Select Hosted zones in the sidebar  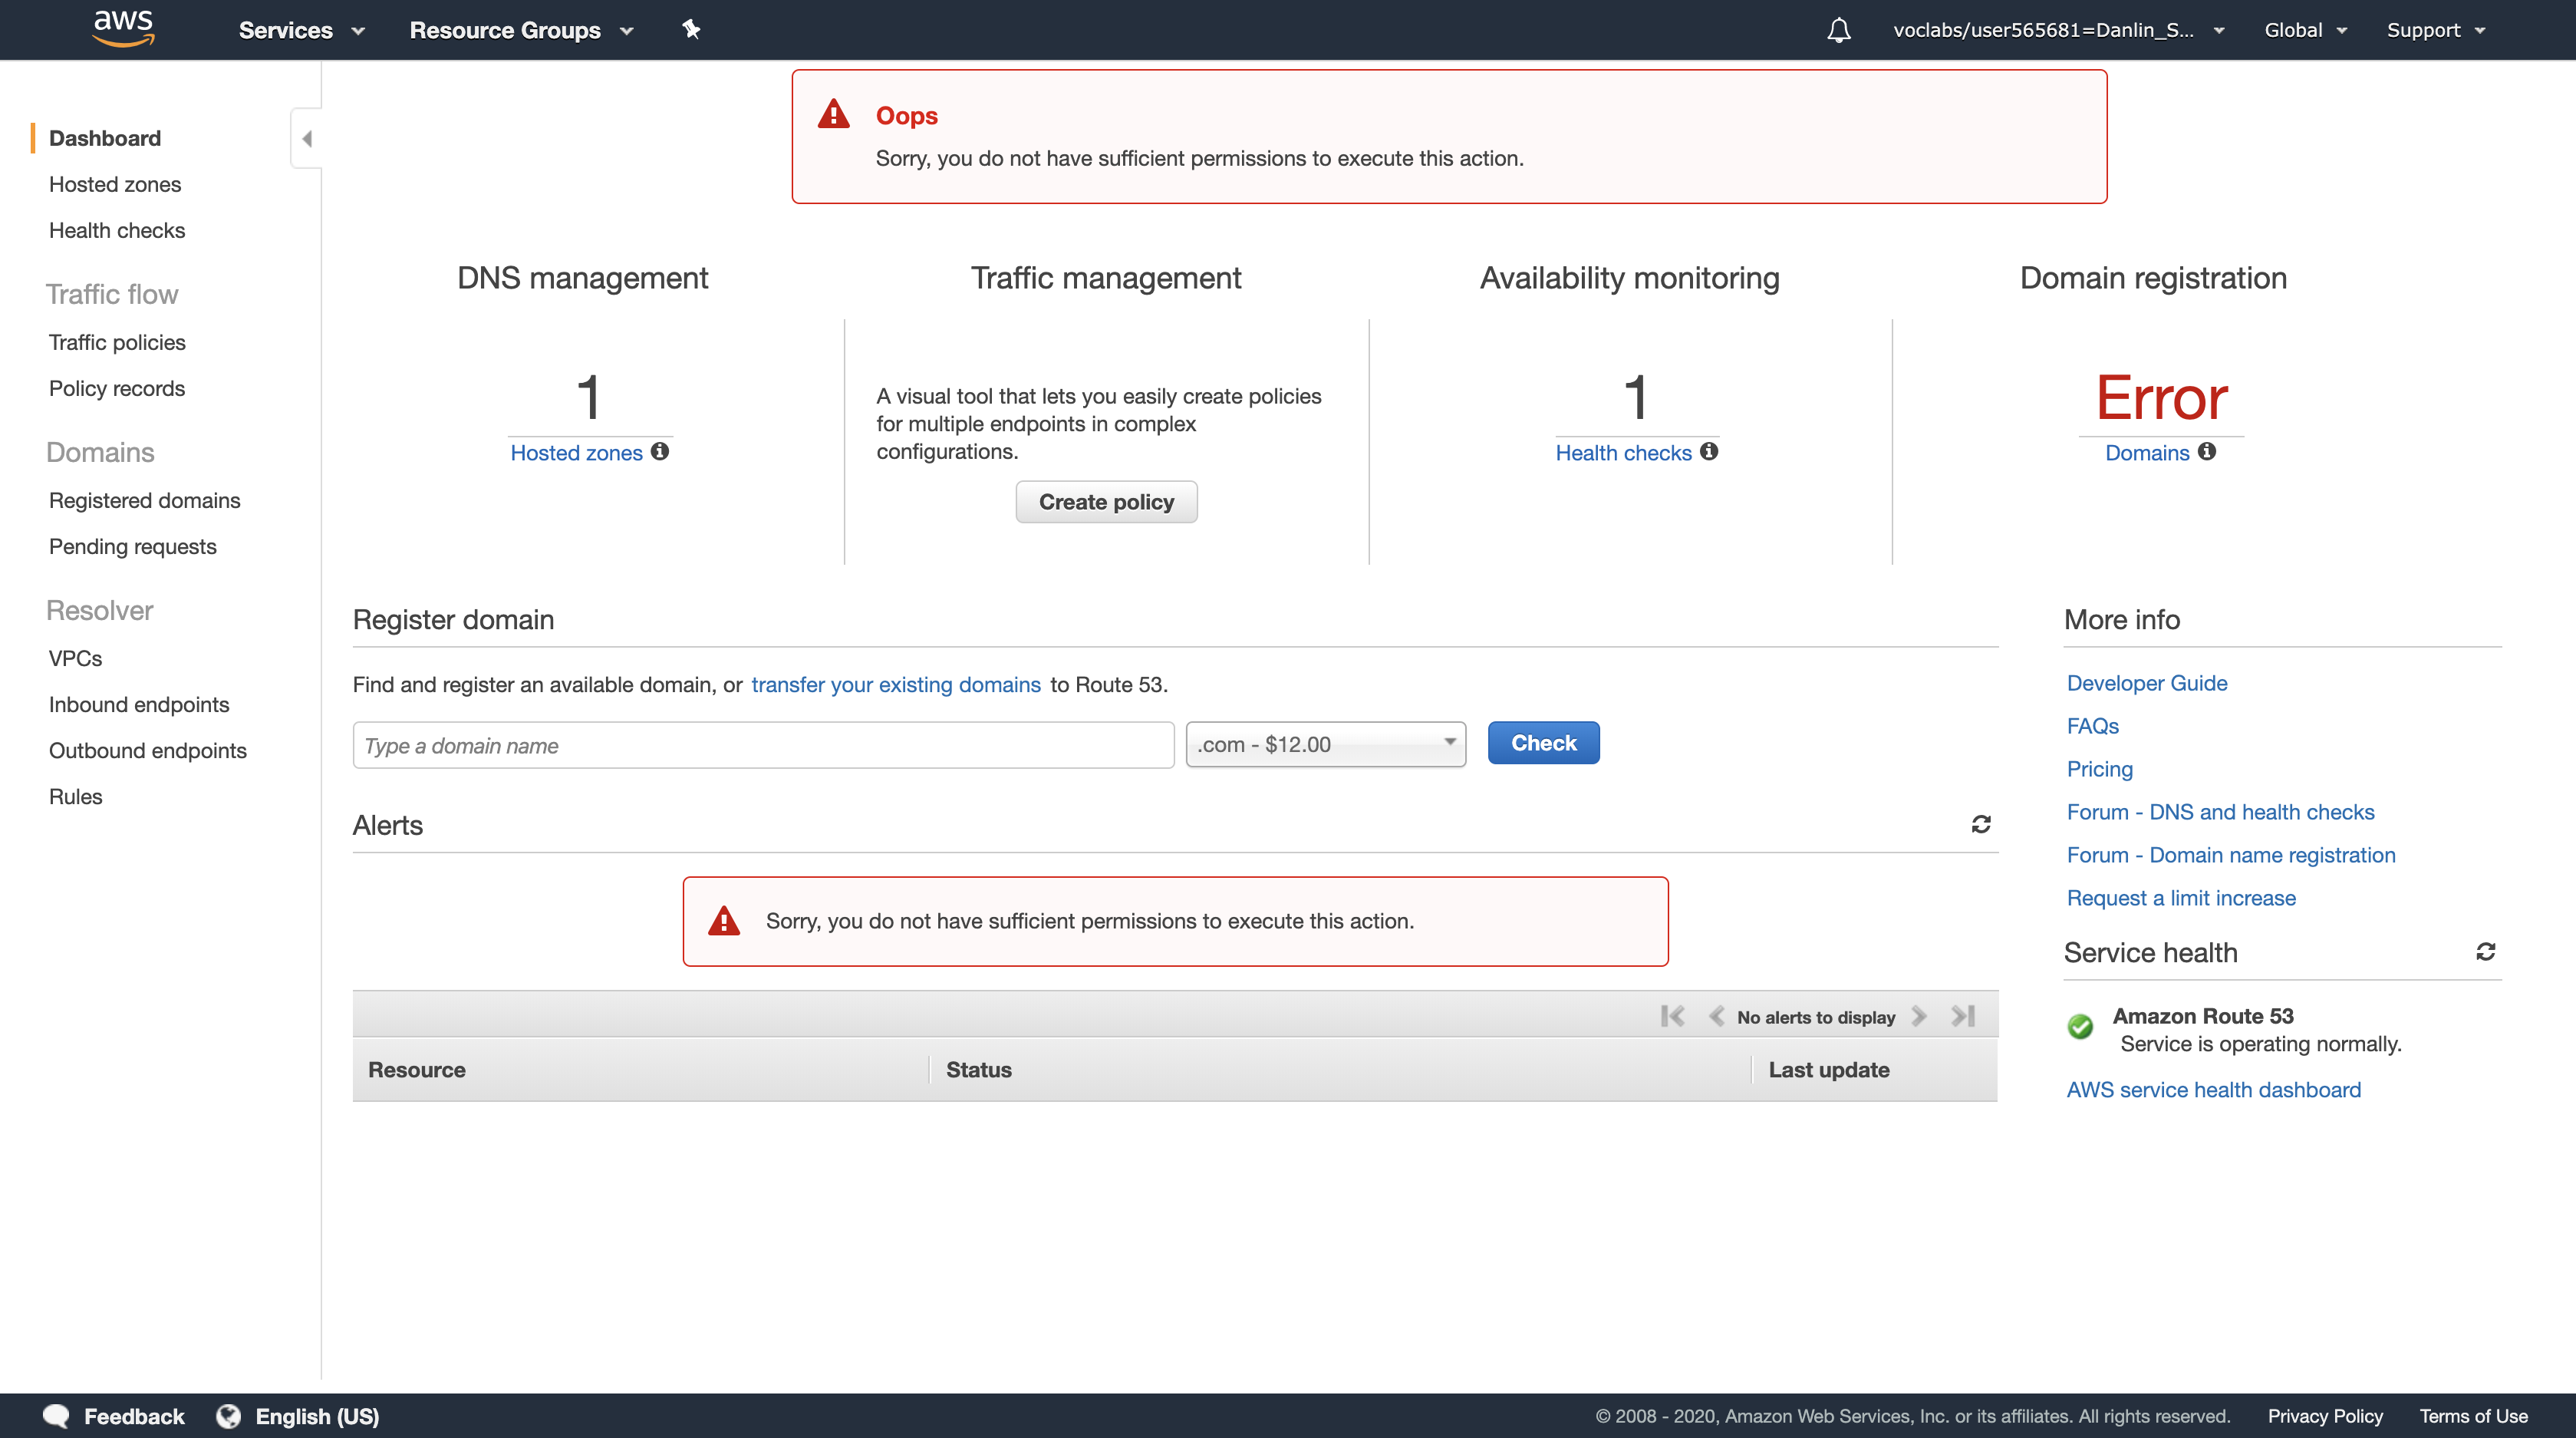click(115, 184)
